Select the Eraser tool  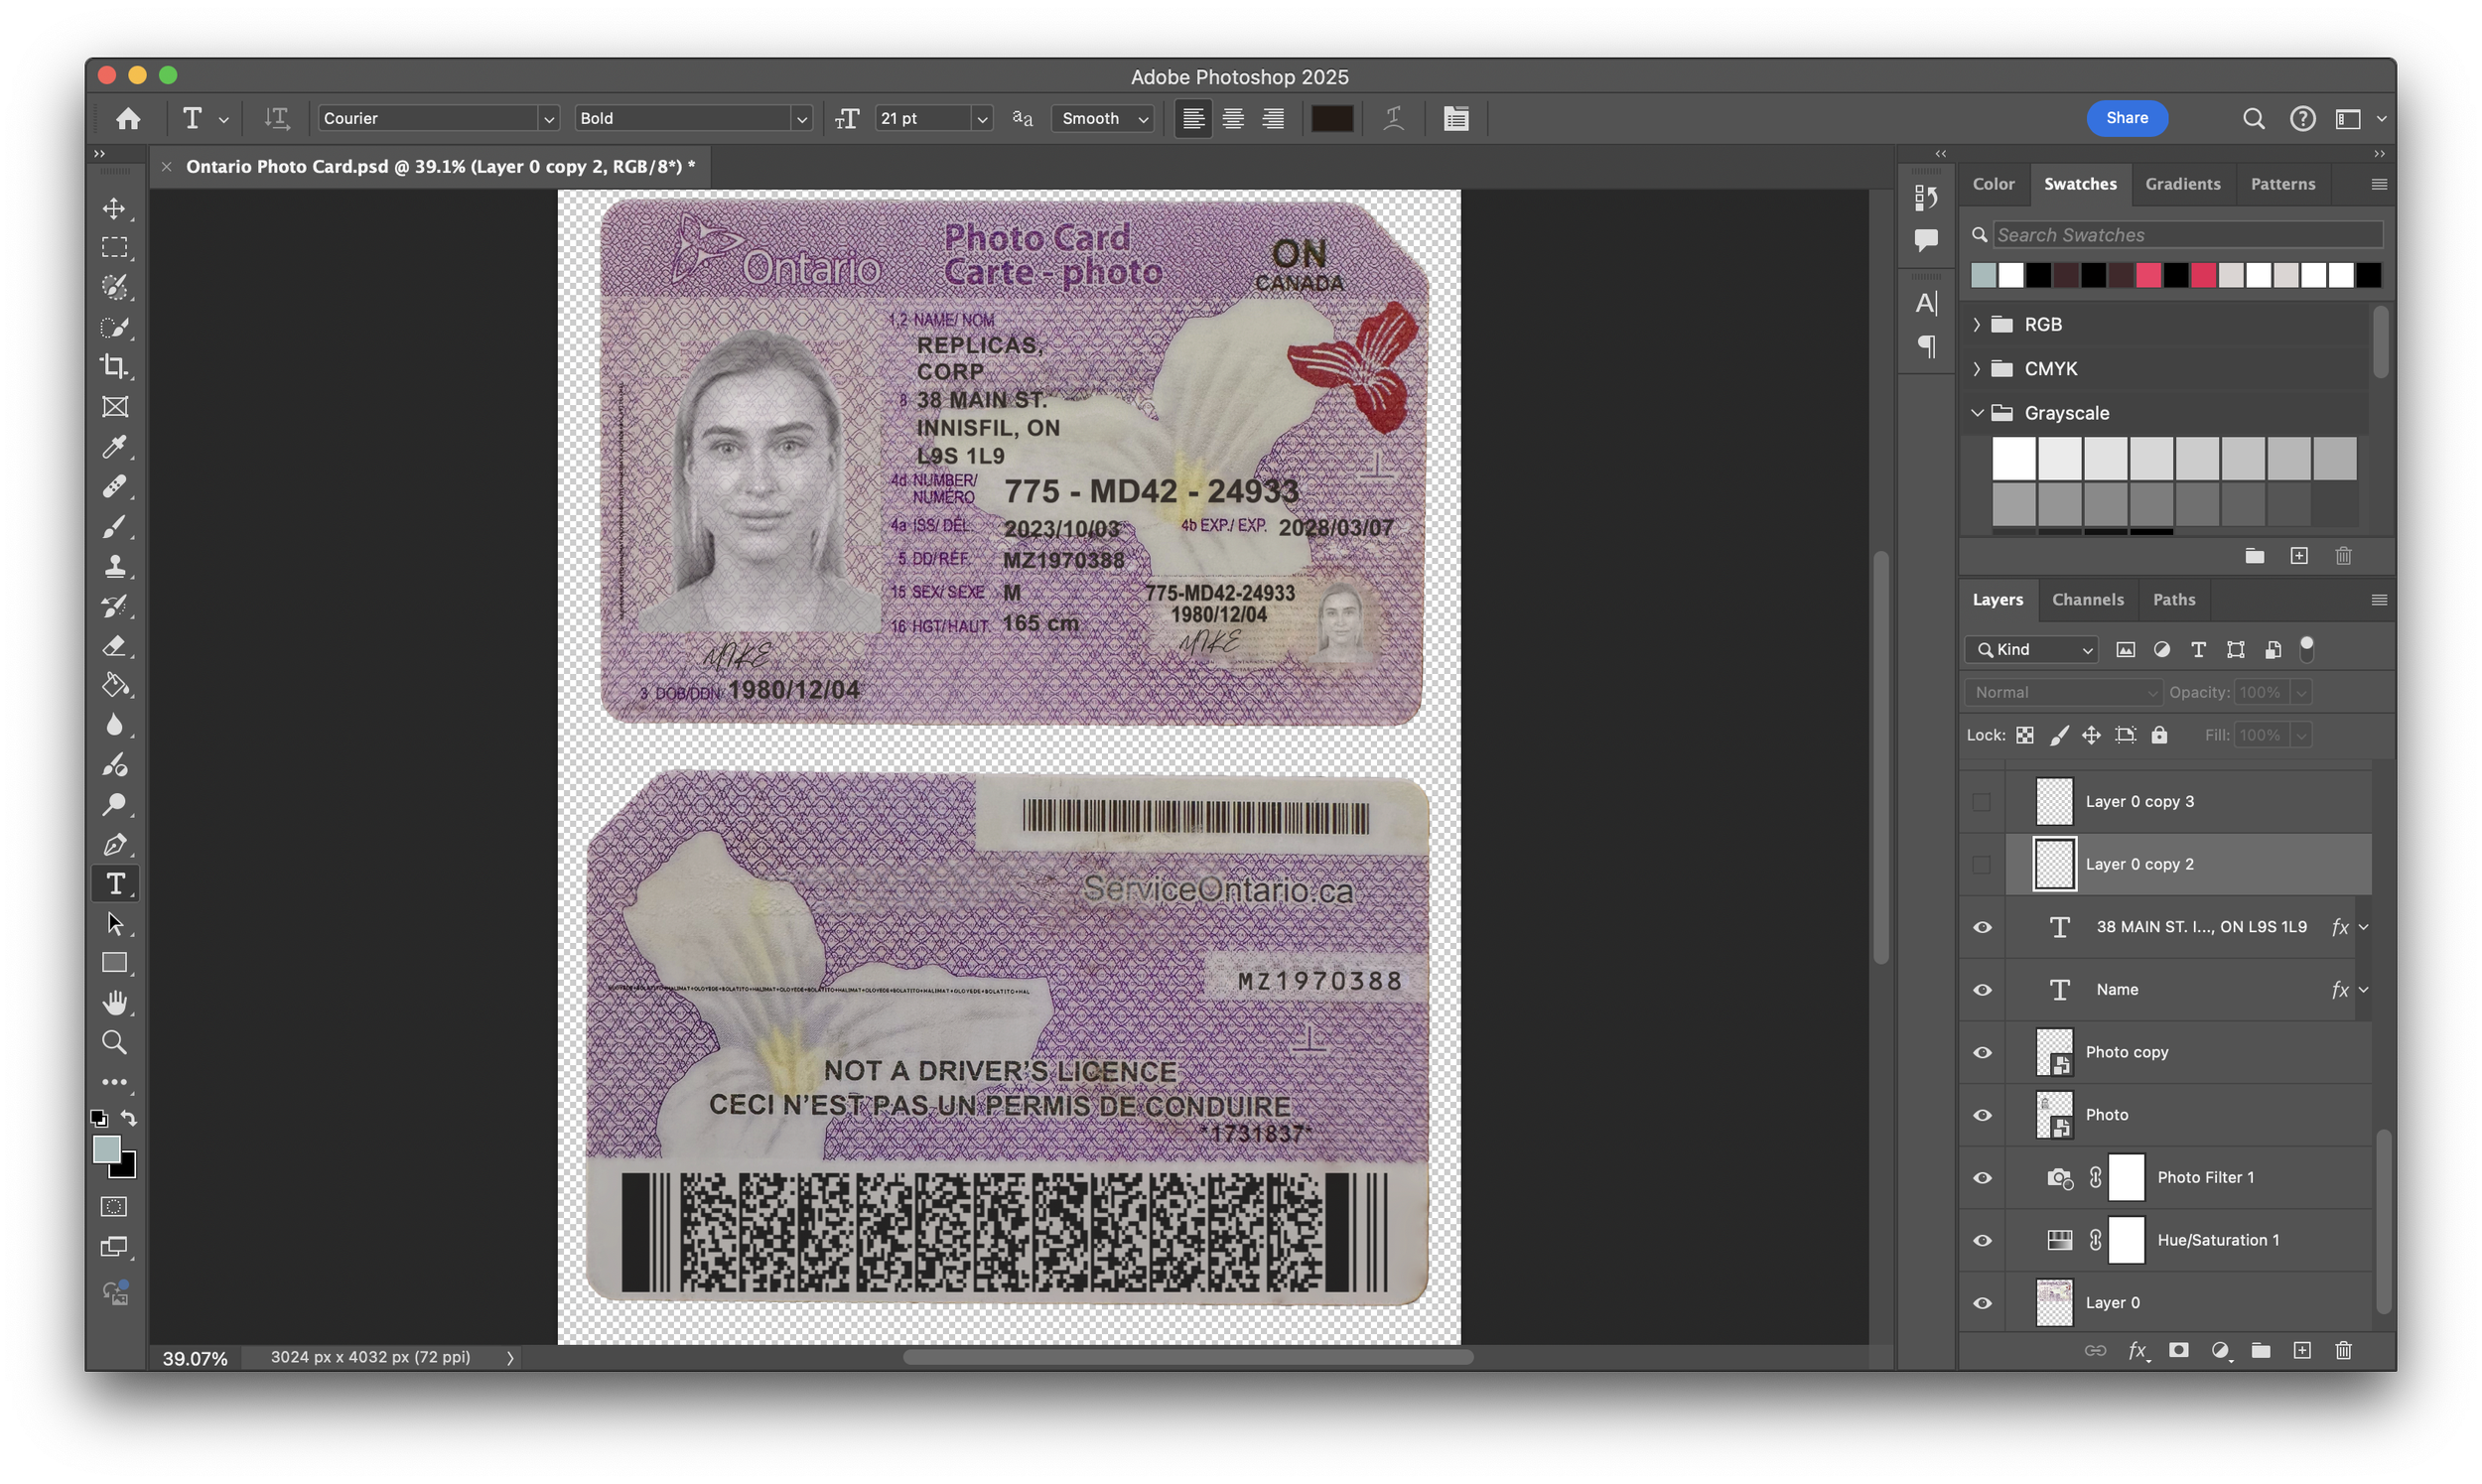coord(114,645)
